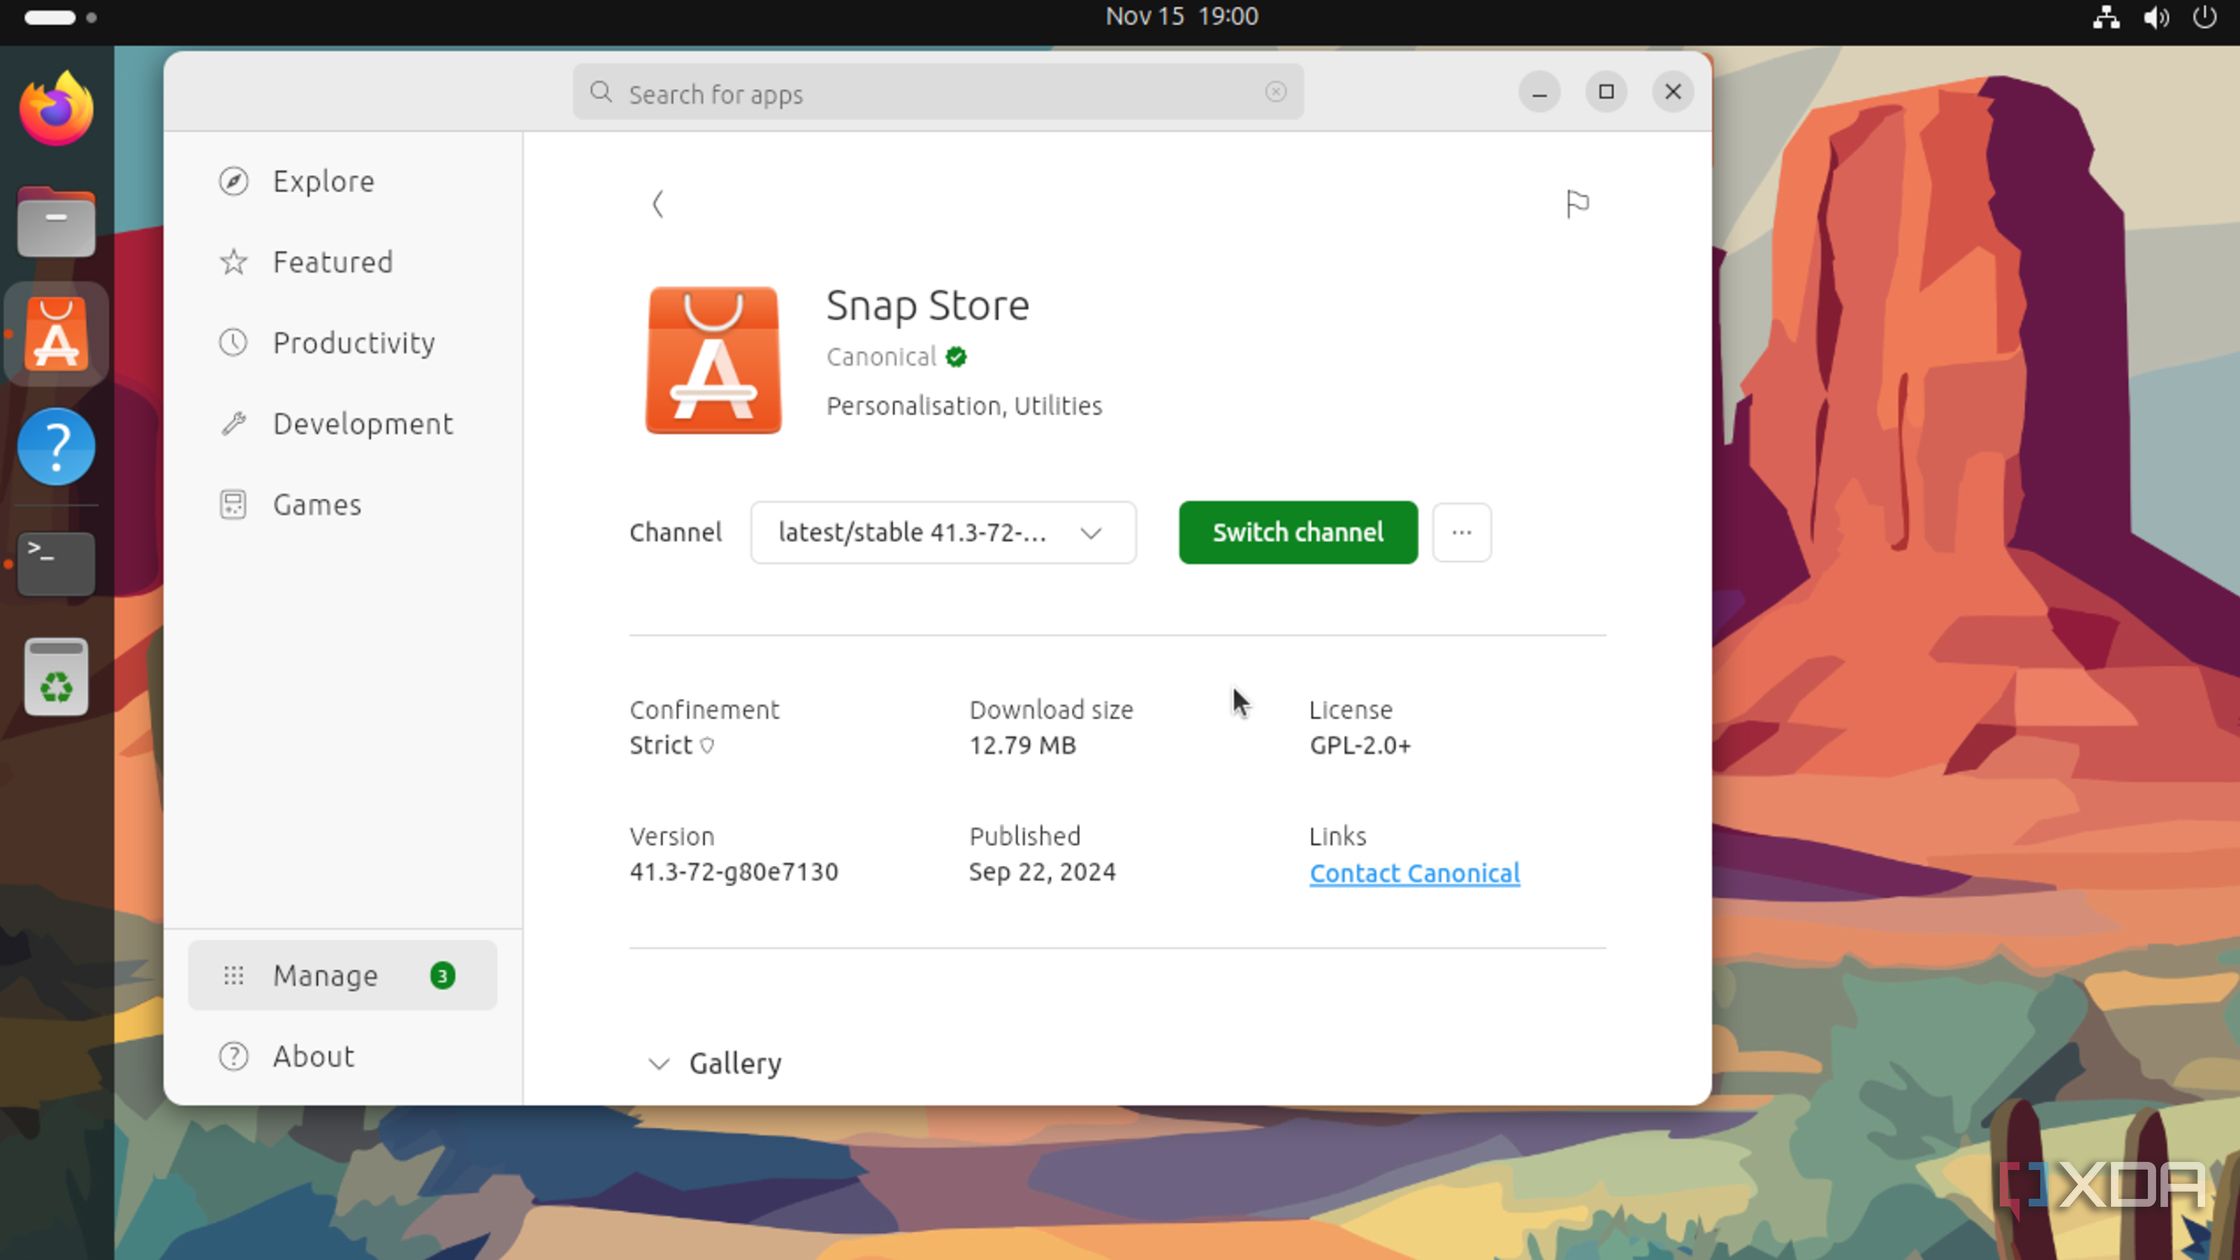Open the three-dots more options menu

[1461, 533]
